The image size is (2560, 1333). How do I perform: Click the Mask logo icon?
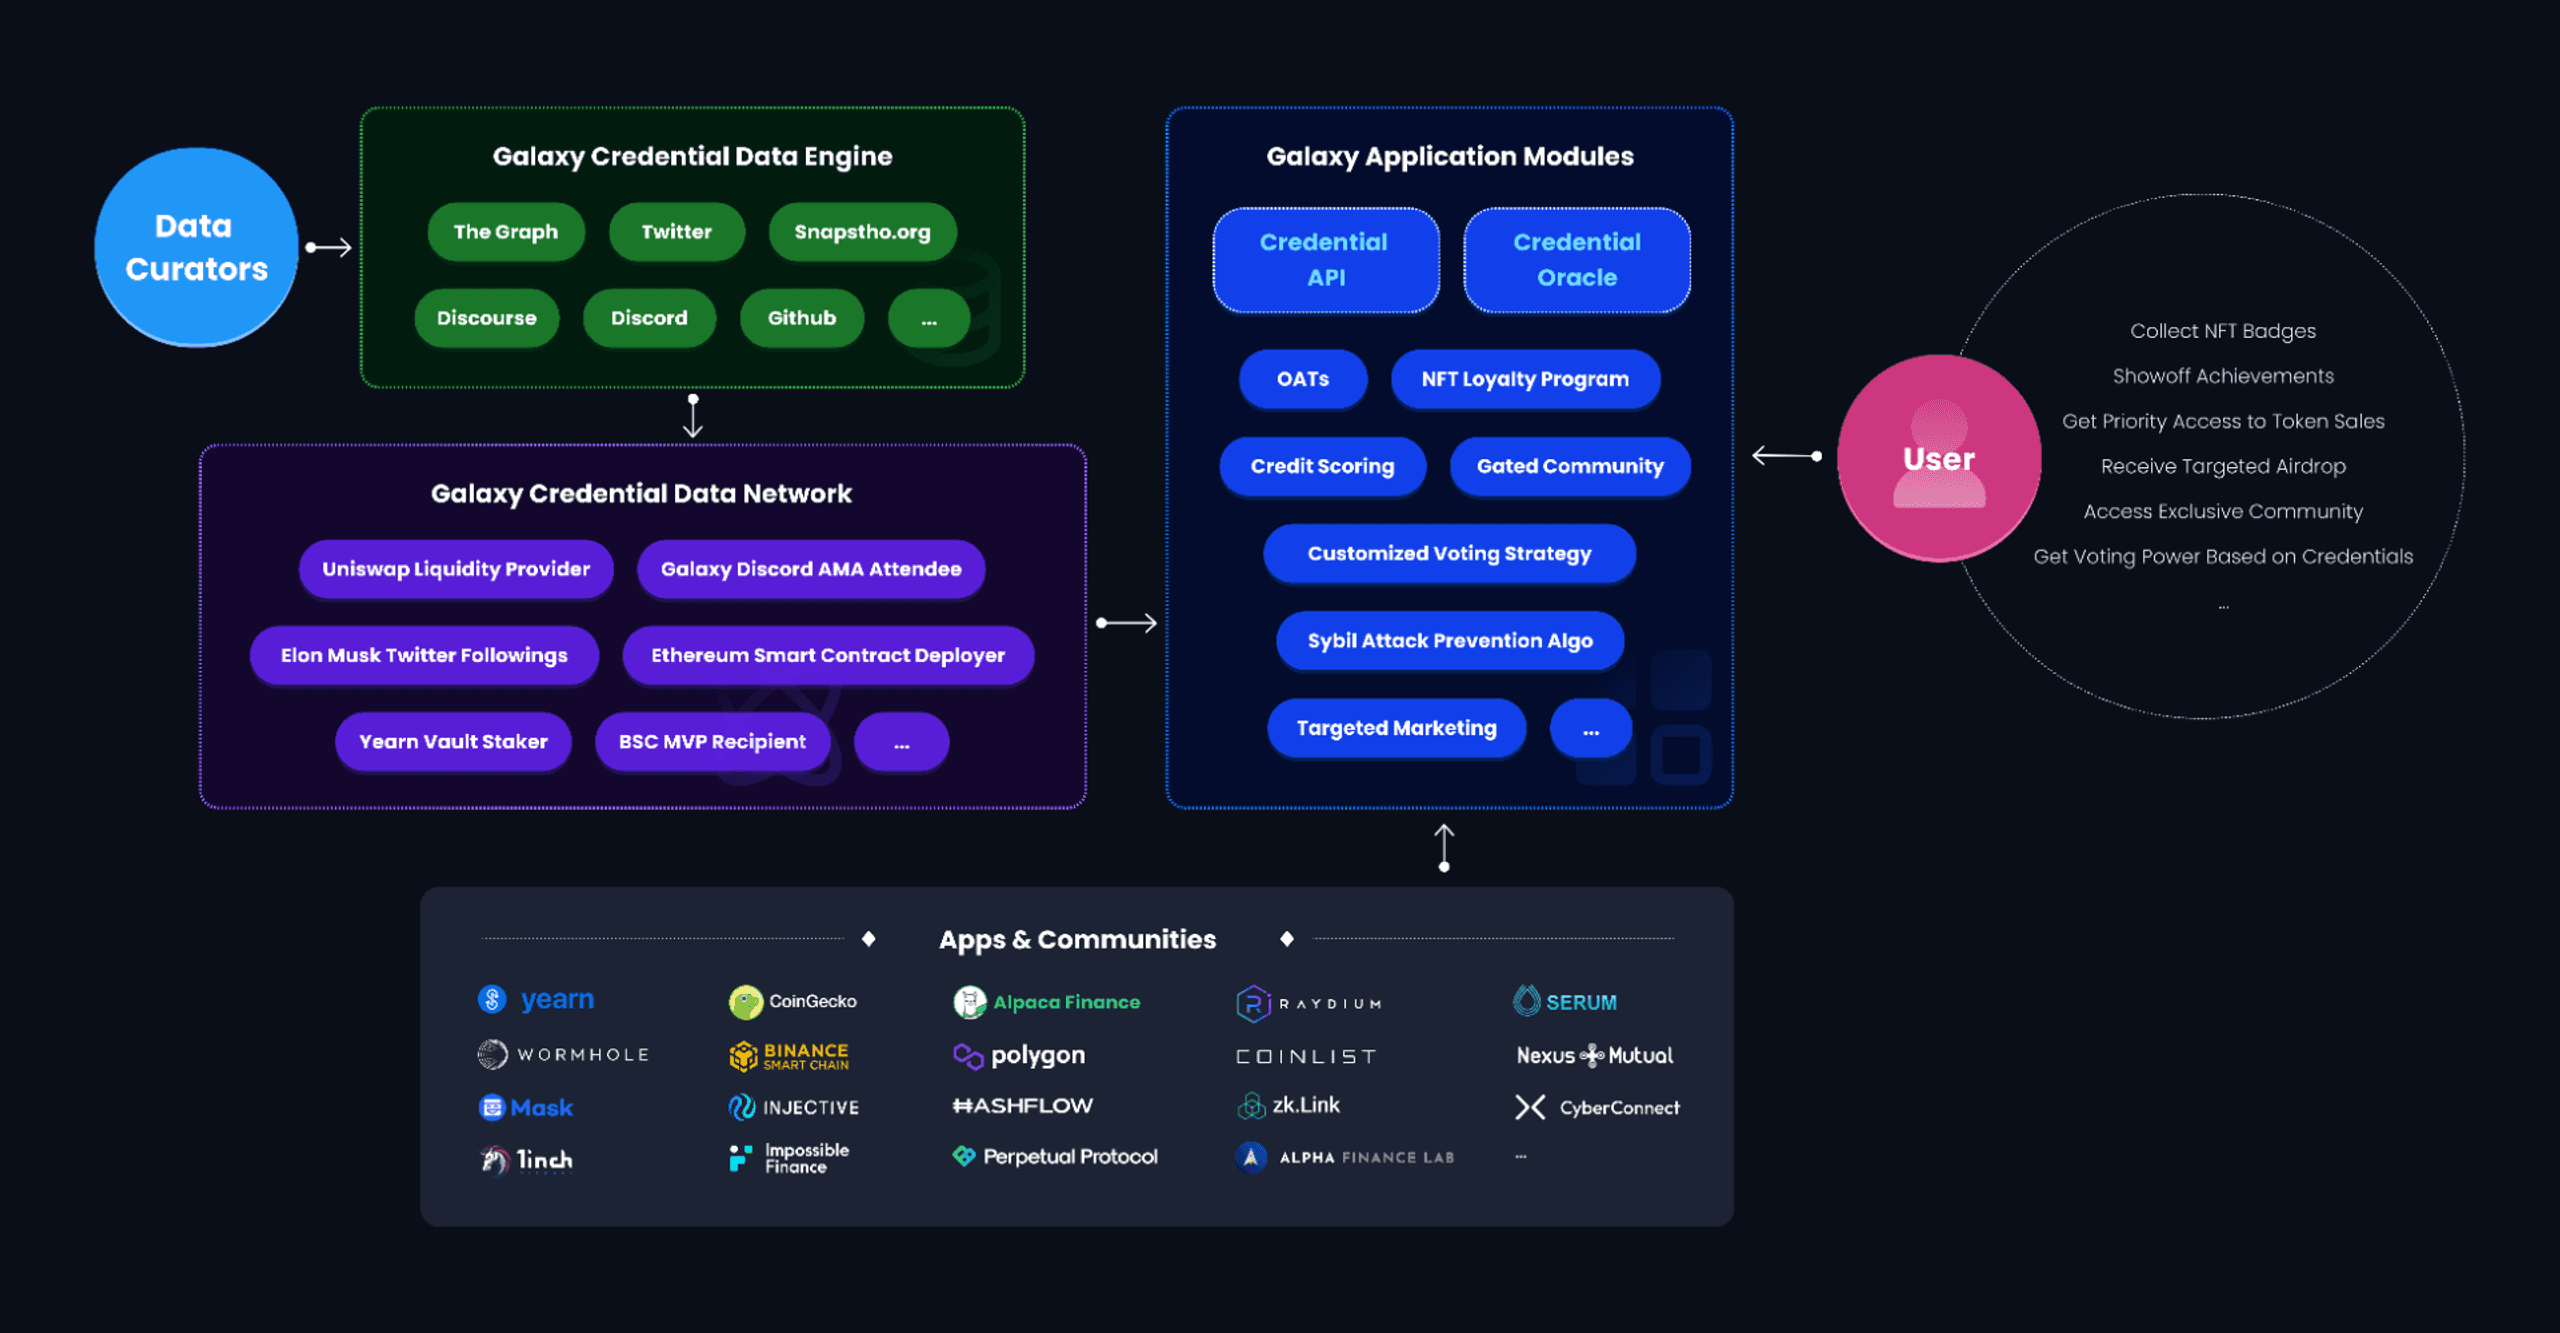pyautogui.click(x=491, y=1107)
